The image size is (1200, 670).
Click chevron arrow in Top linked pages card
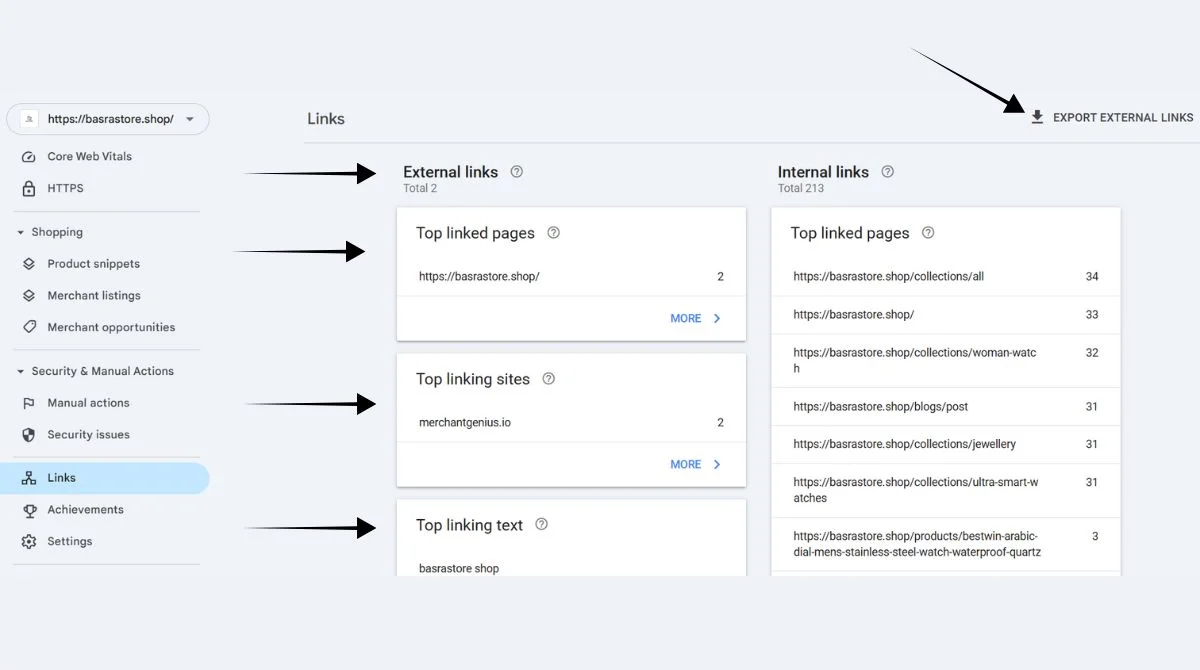pos(717,318)
